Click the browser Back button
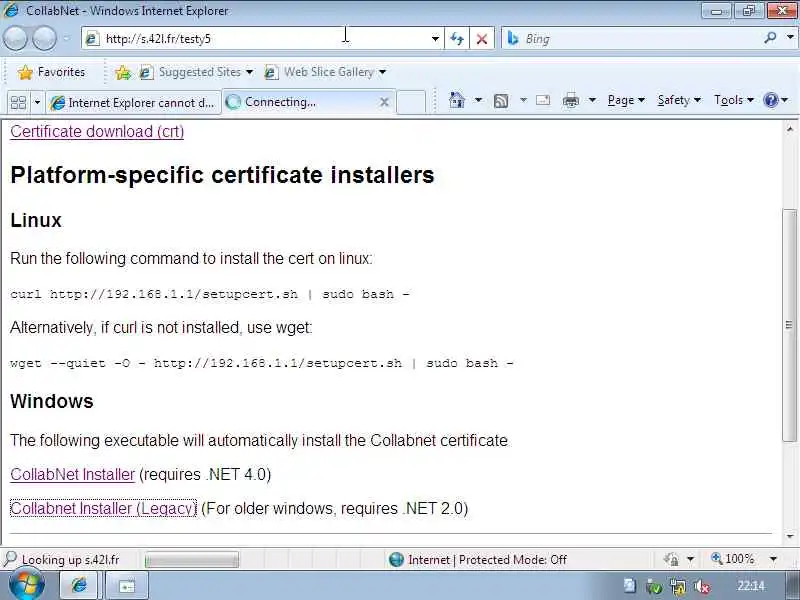This screenshot has height=600, width=800. pyautogui.click(x=15, y=38)
